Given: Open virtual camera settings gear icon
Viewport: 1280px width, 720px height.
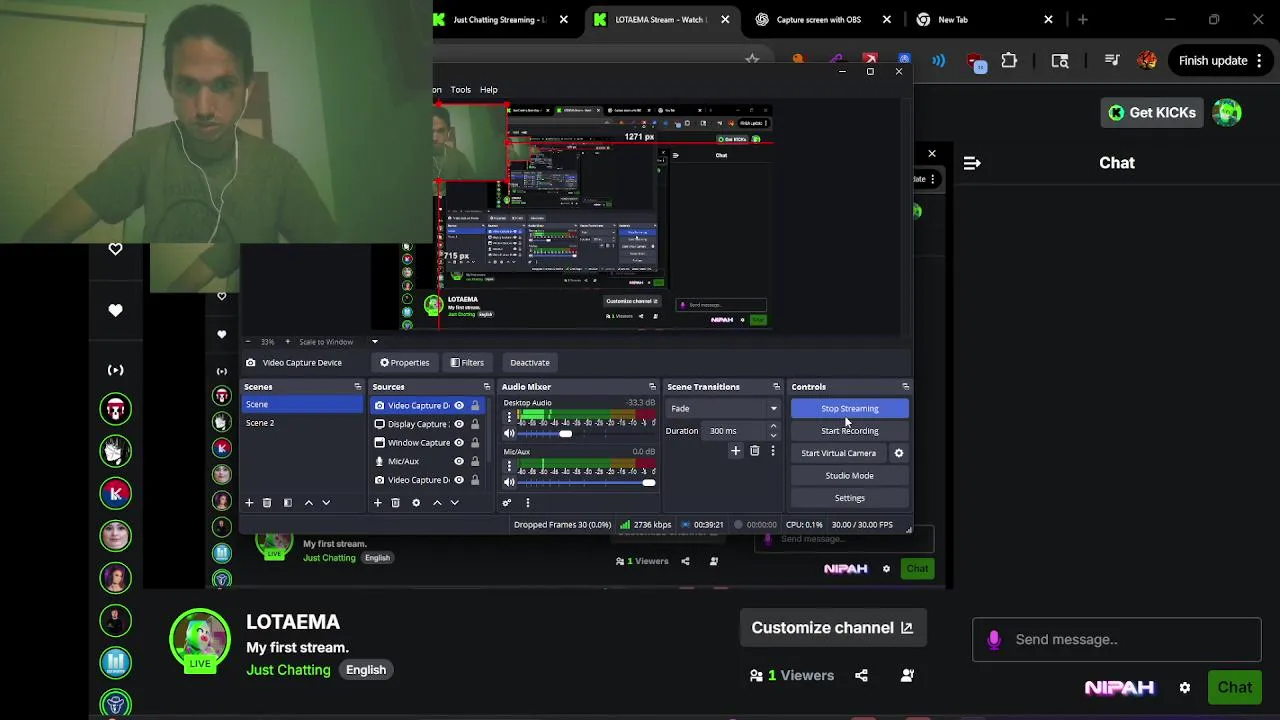Looking at the screenshot, I should (x=898, y=453).
